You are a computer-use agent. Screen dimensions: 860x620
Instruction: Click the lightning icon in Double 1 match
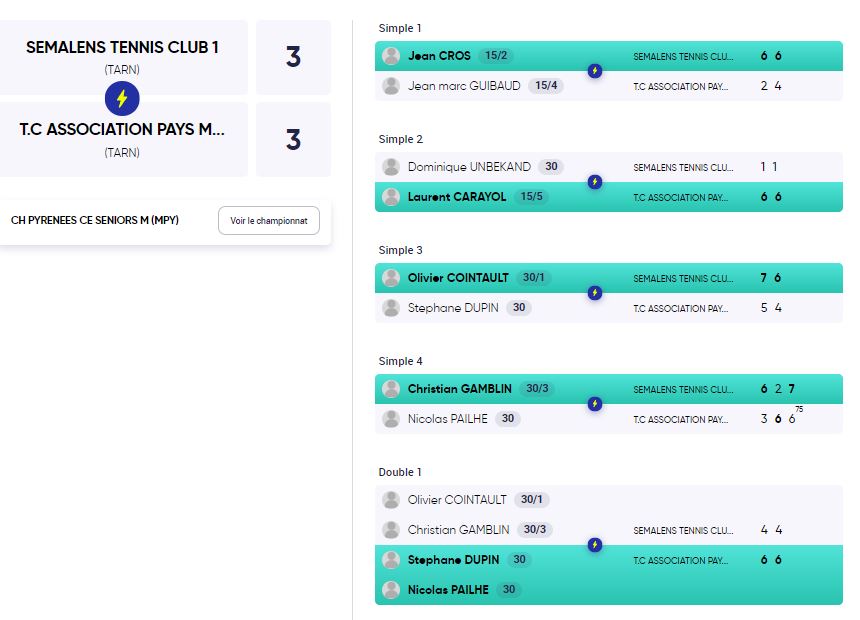tap(595, 545)
